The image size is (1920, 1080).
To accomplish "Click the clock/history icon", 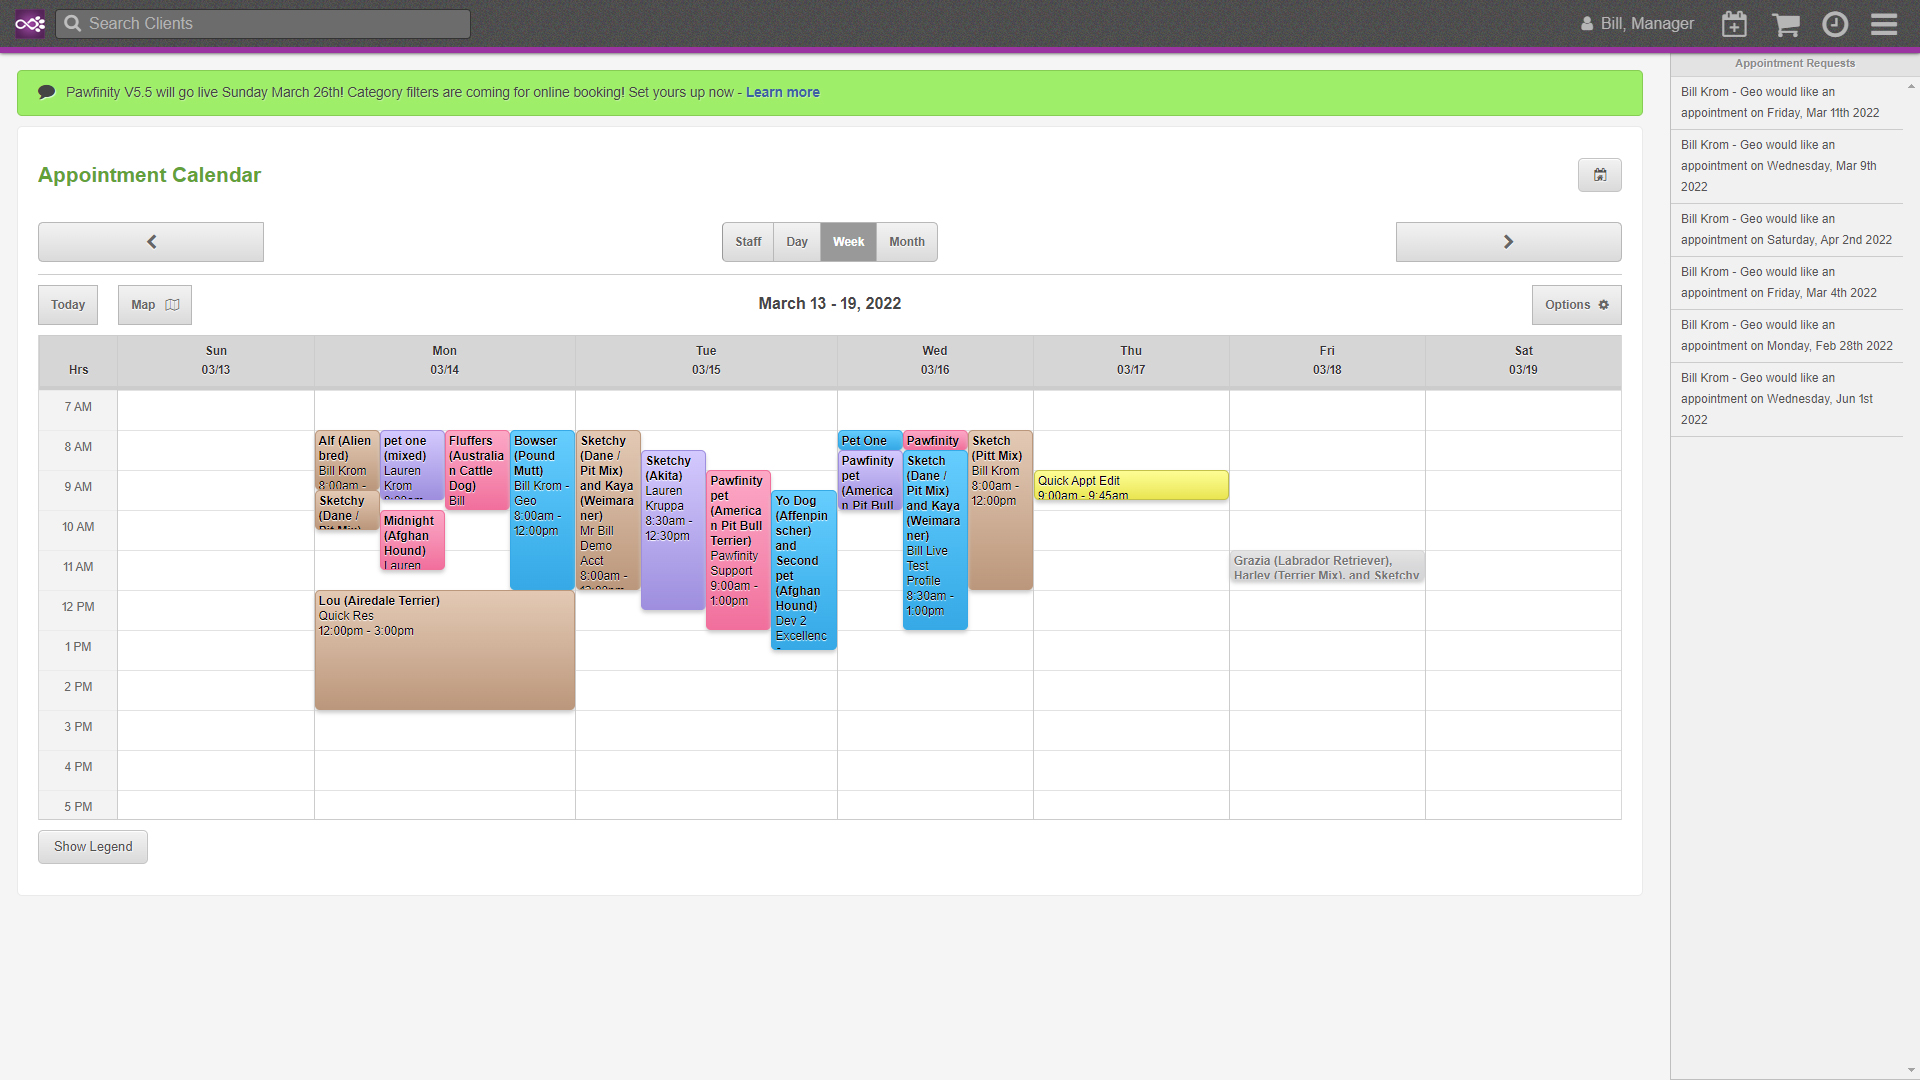I will (1834, 22).
